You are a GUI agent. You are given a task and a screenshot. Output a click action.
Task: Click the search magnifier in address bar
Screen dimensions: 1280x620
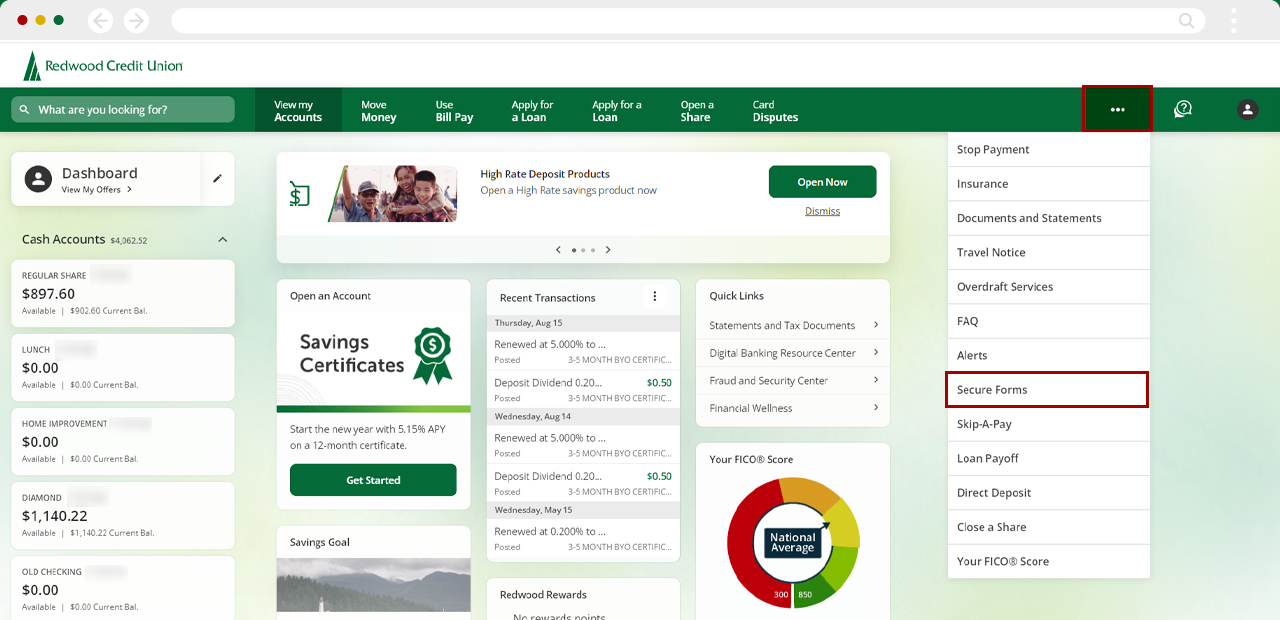[x=1186, y=20]
